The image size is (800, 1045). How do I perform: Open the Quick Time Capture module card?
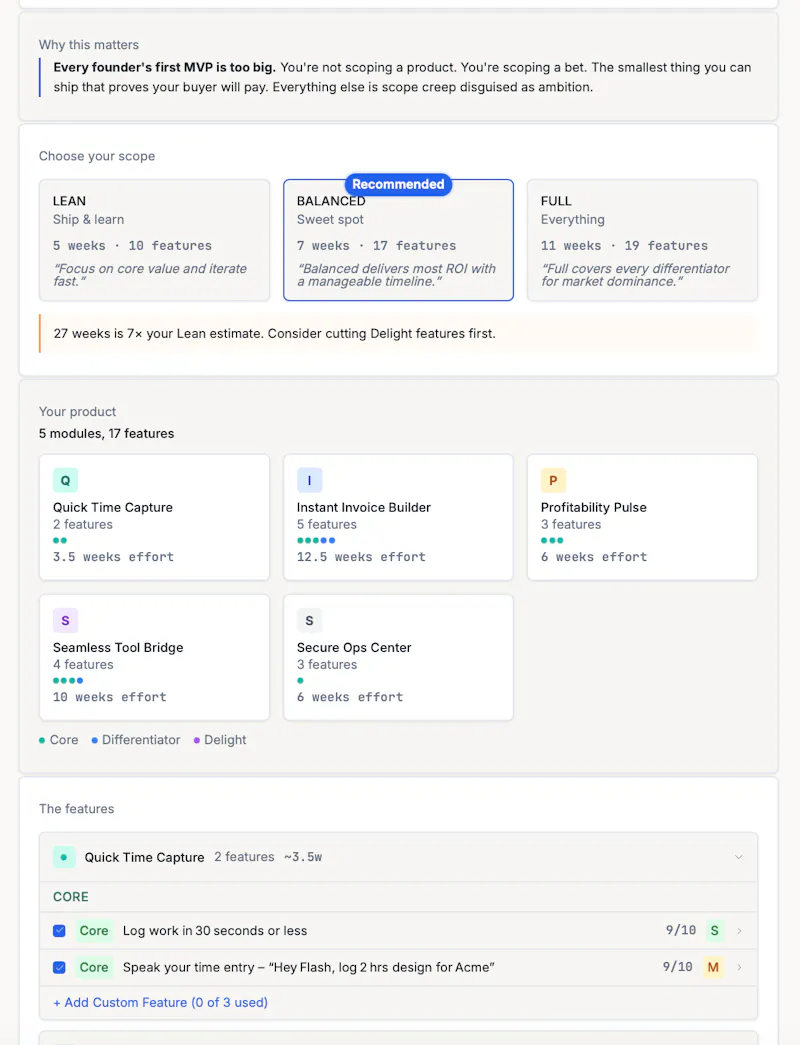coord(154,517)
